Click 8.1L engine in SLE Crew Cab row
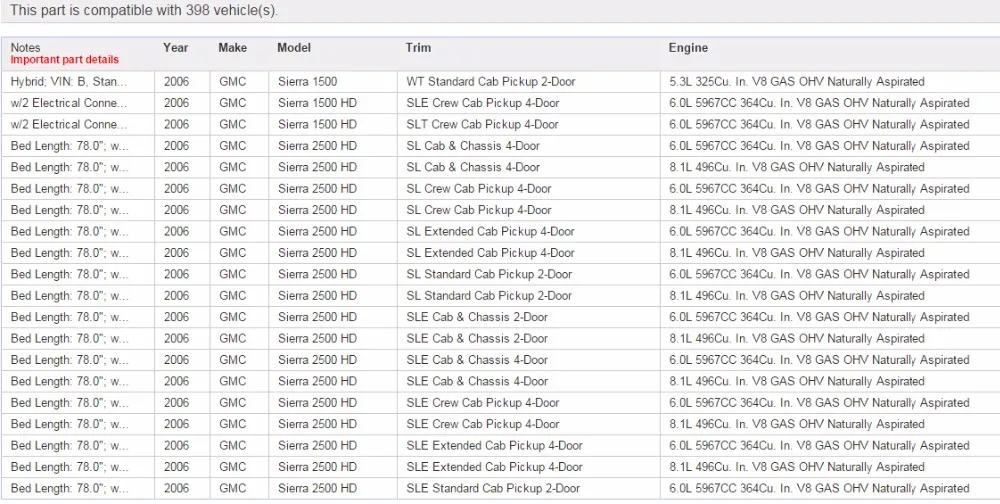This screenshot has width=1000, height=504. click(x=797, y=424)
